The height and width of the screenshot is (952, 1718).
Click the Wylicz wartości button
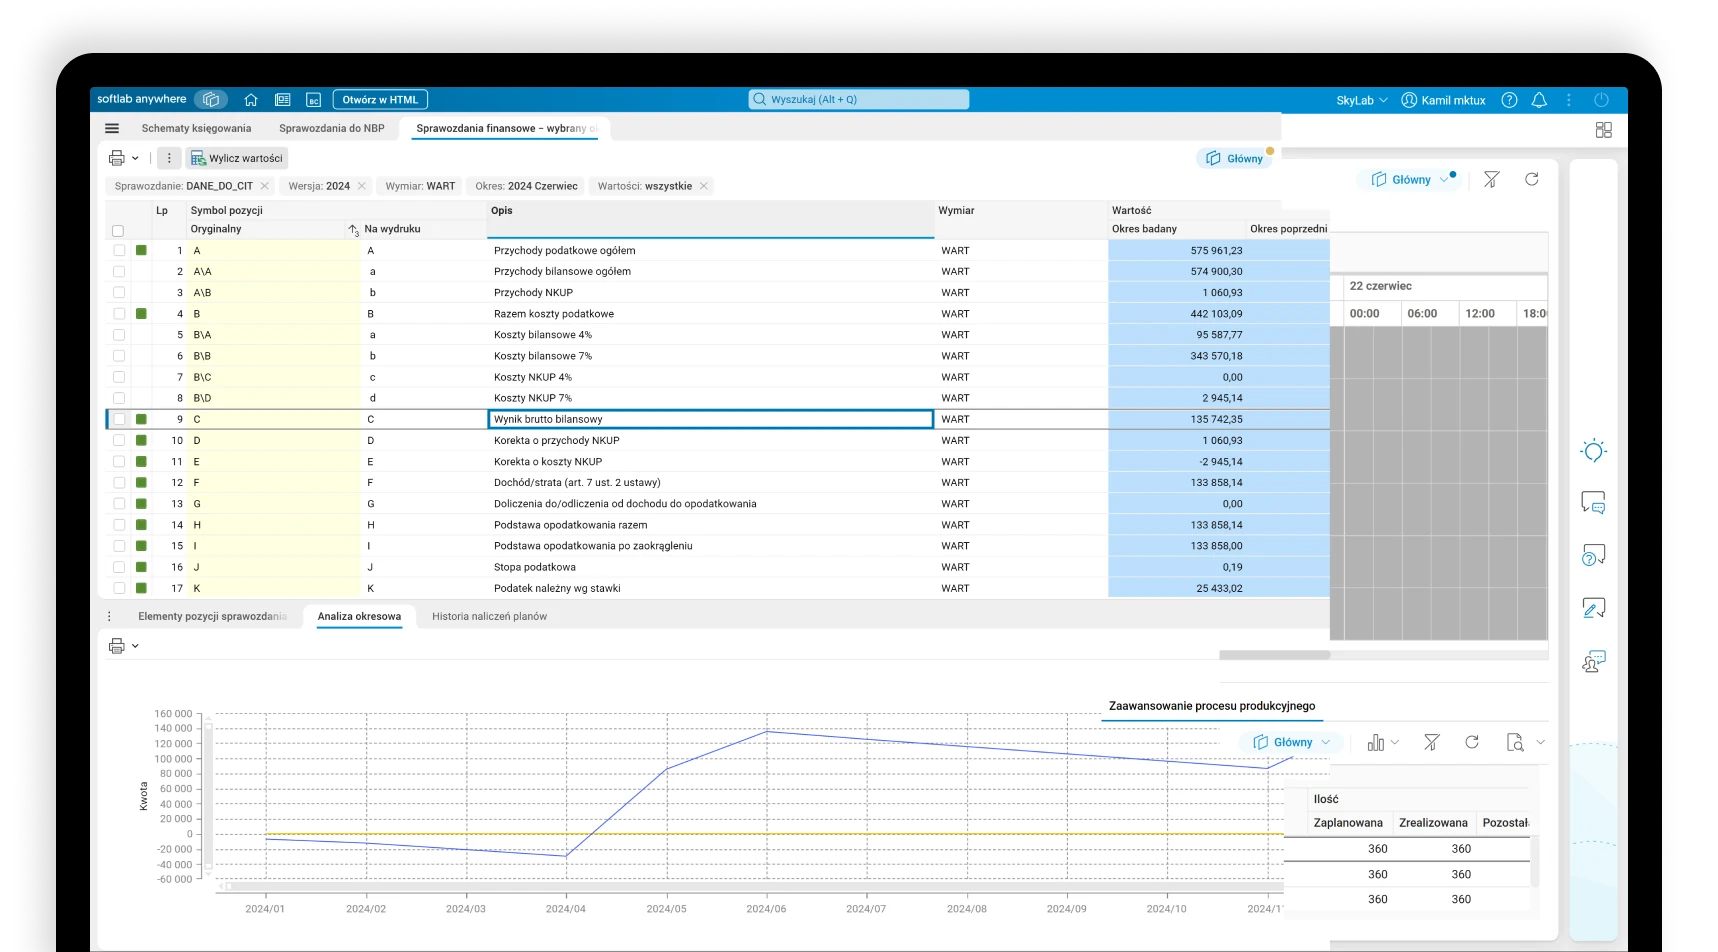(x=237, y=158)
